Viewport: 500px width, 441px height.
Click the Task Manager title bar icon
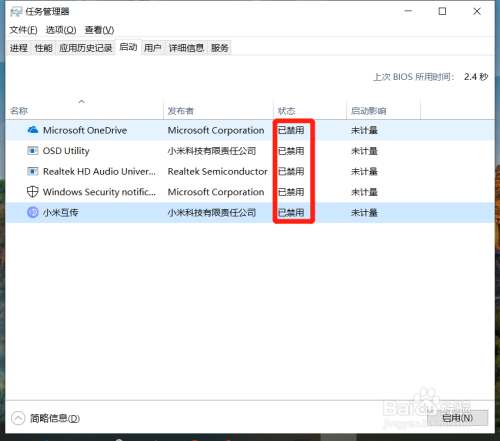[16, 12]
